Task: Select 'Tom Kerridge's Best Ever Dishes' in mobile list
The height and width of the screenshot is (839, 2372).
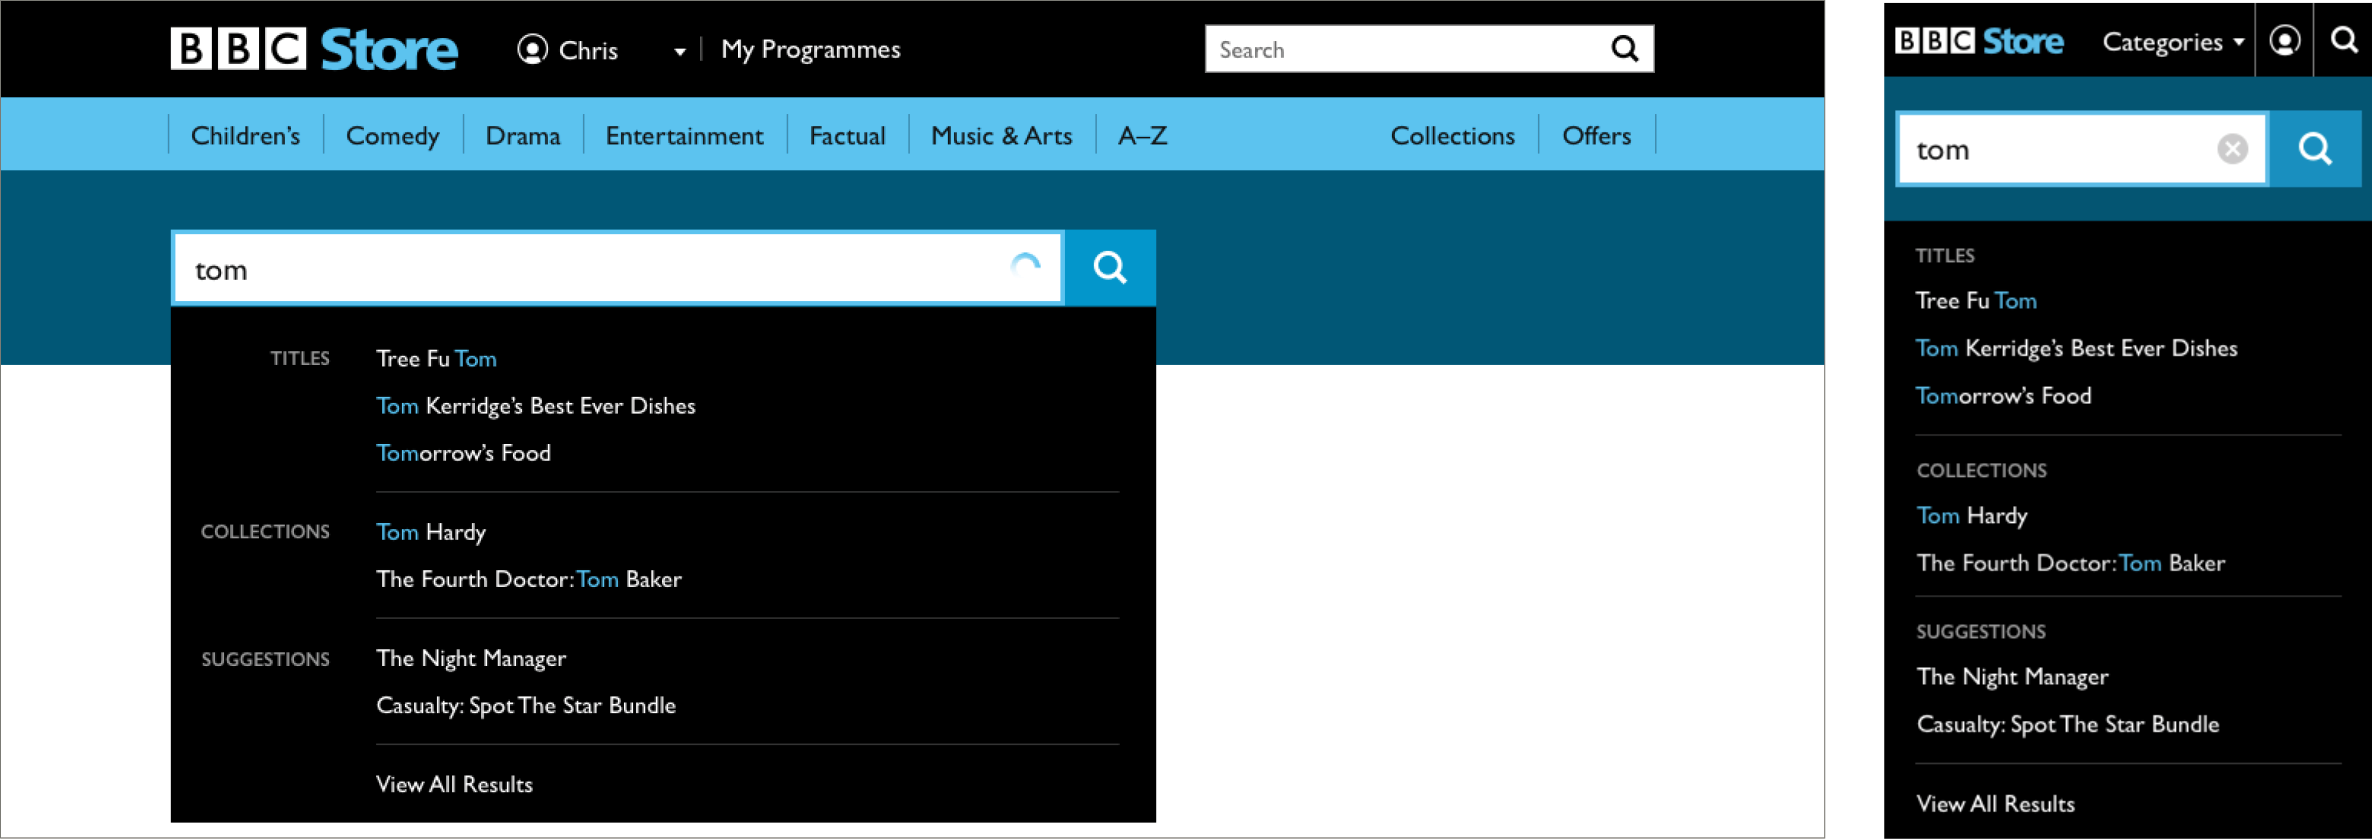Action: click(x=2076, y=347)
